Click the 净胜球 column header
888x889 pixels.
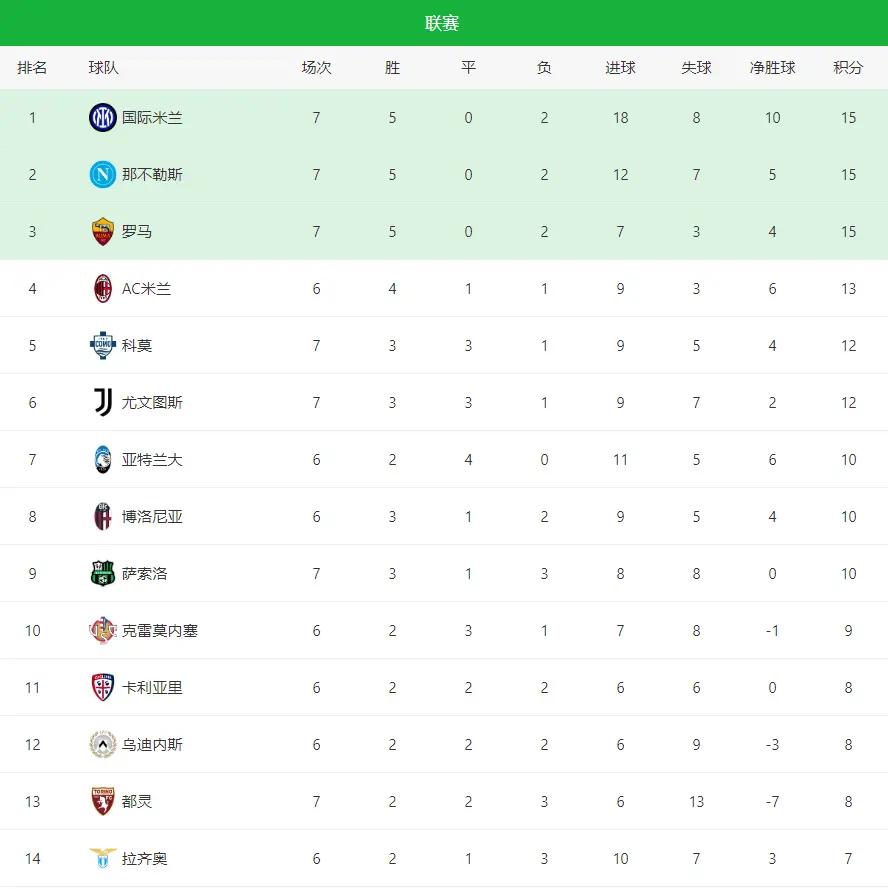click(x=773, y=68)
